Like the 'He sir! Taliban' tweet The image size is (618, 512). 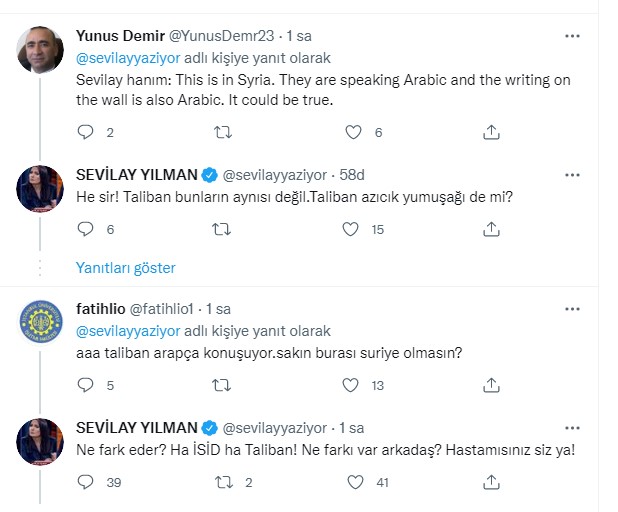pos(352,229)
